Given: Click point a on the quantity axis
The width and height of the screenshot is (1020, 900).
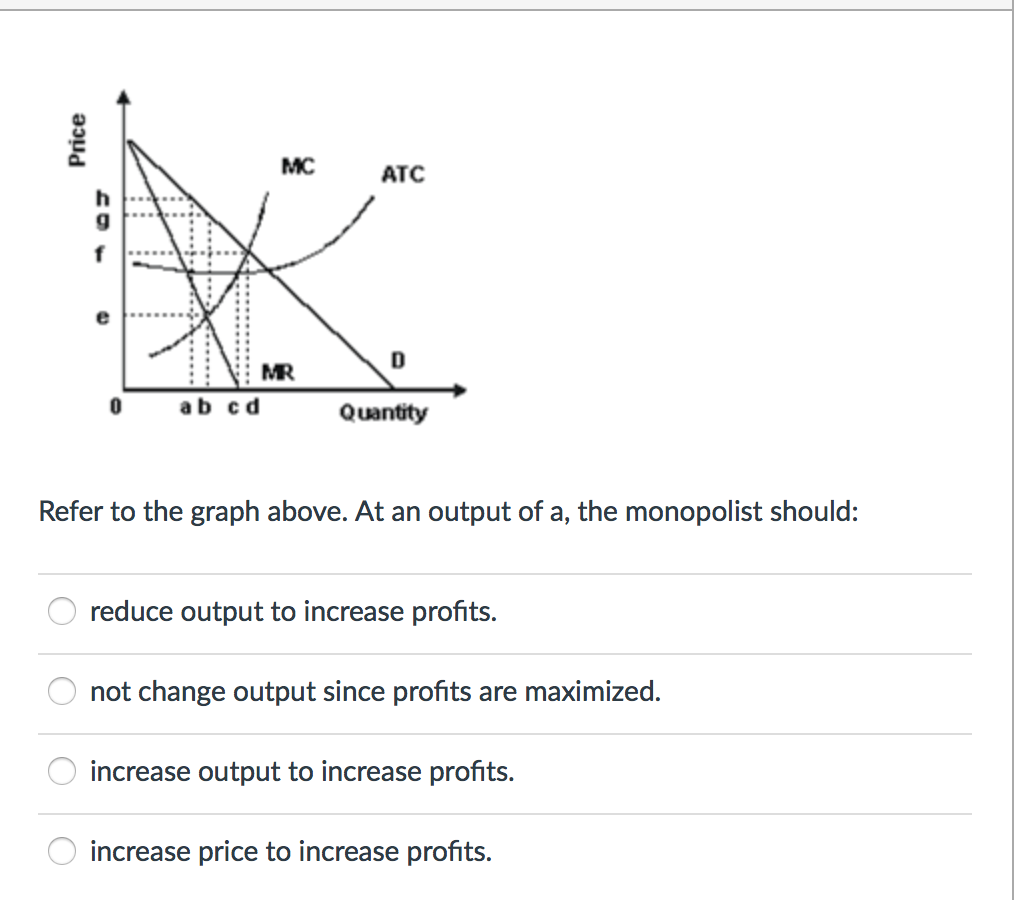Looking at the screenshot, I should [x=186, y=406].
